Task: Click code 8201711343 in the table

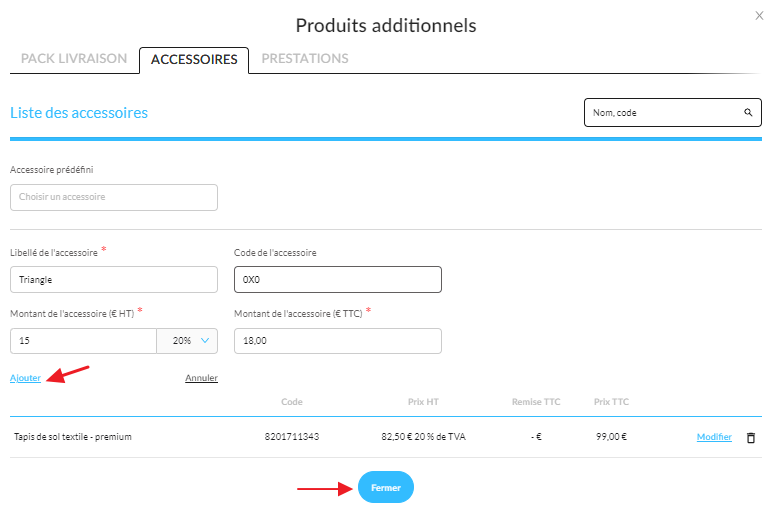Action: click(292, 437)
